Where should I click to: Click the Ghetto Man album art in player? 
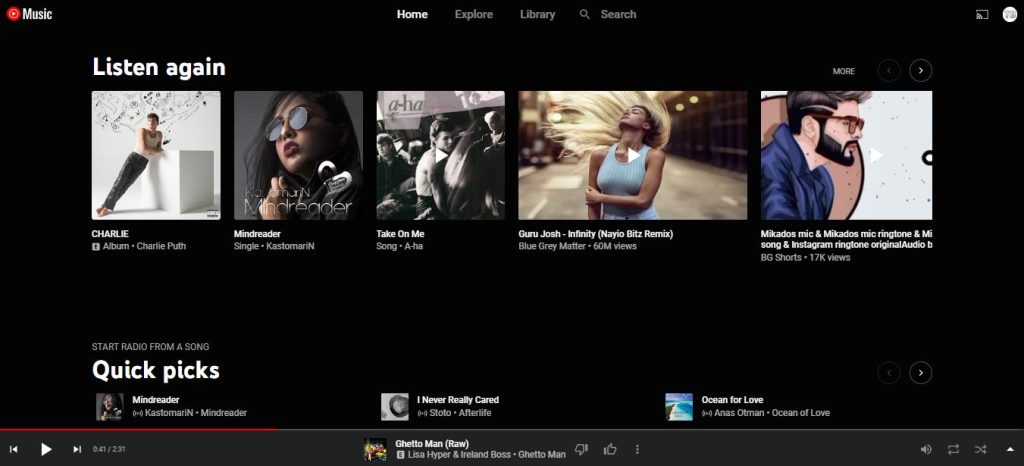coord(375,449)
